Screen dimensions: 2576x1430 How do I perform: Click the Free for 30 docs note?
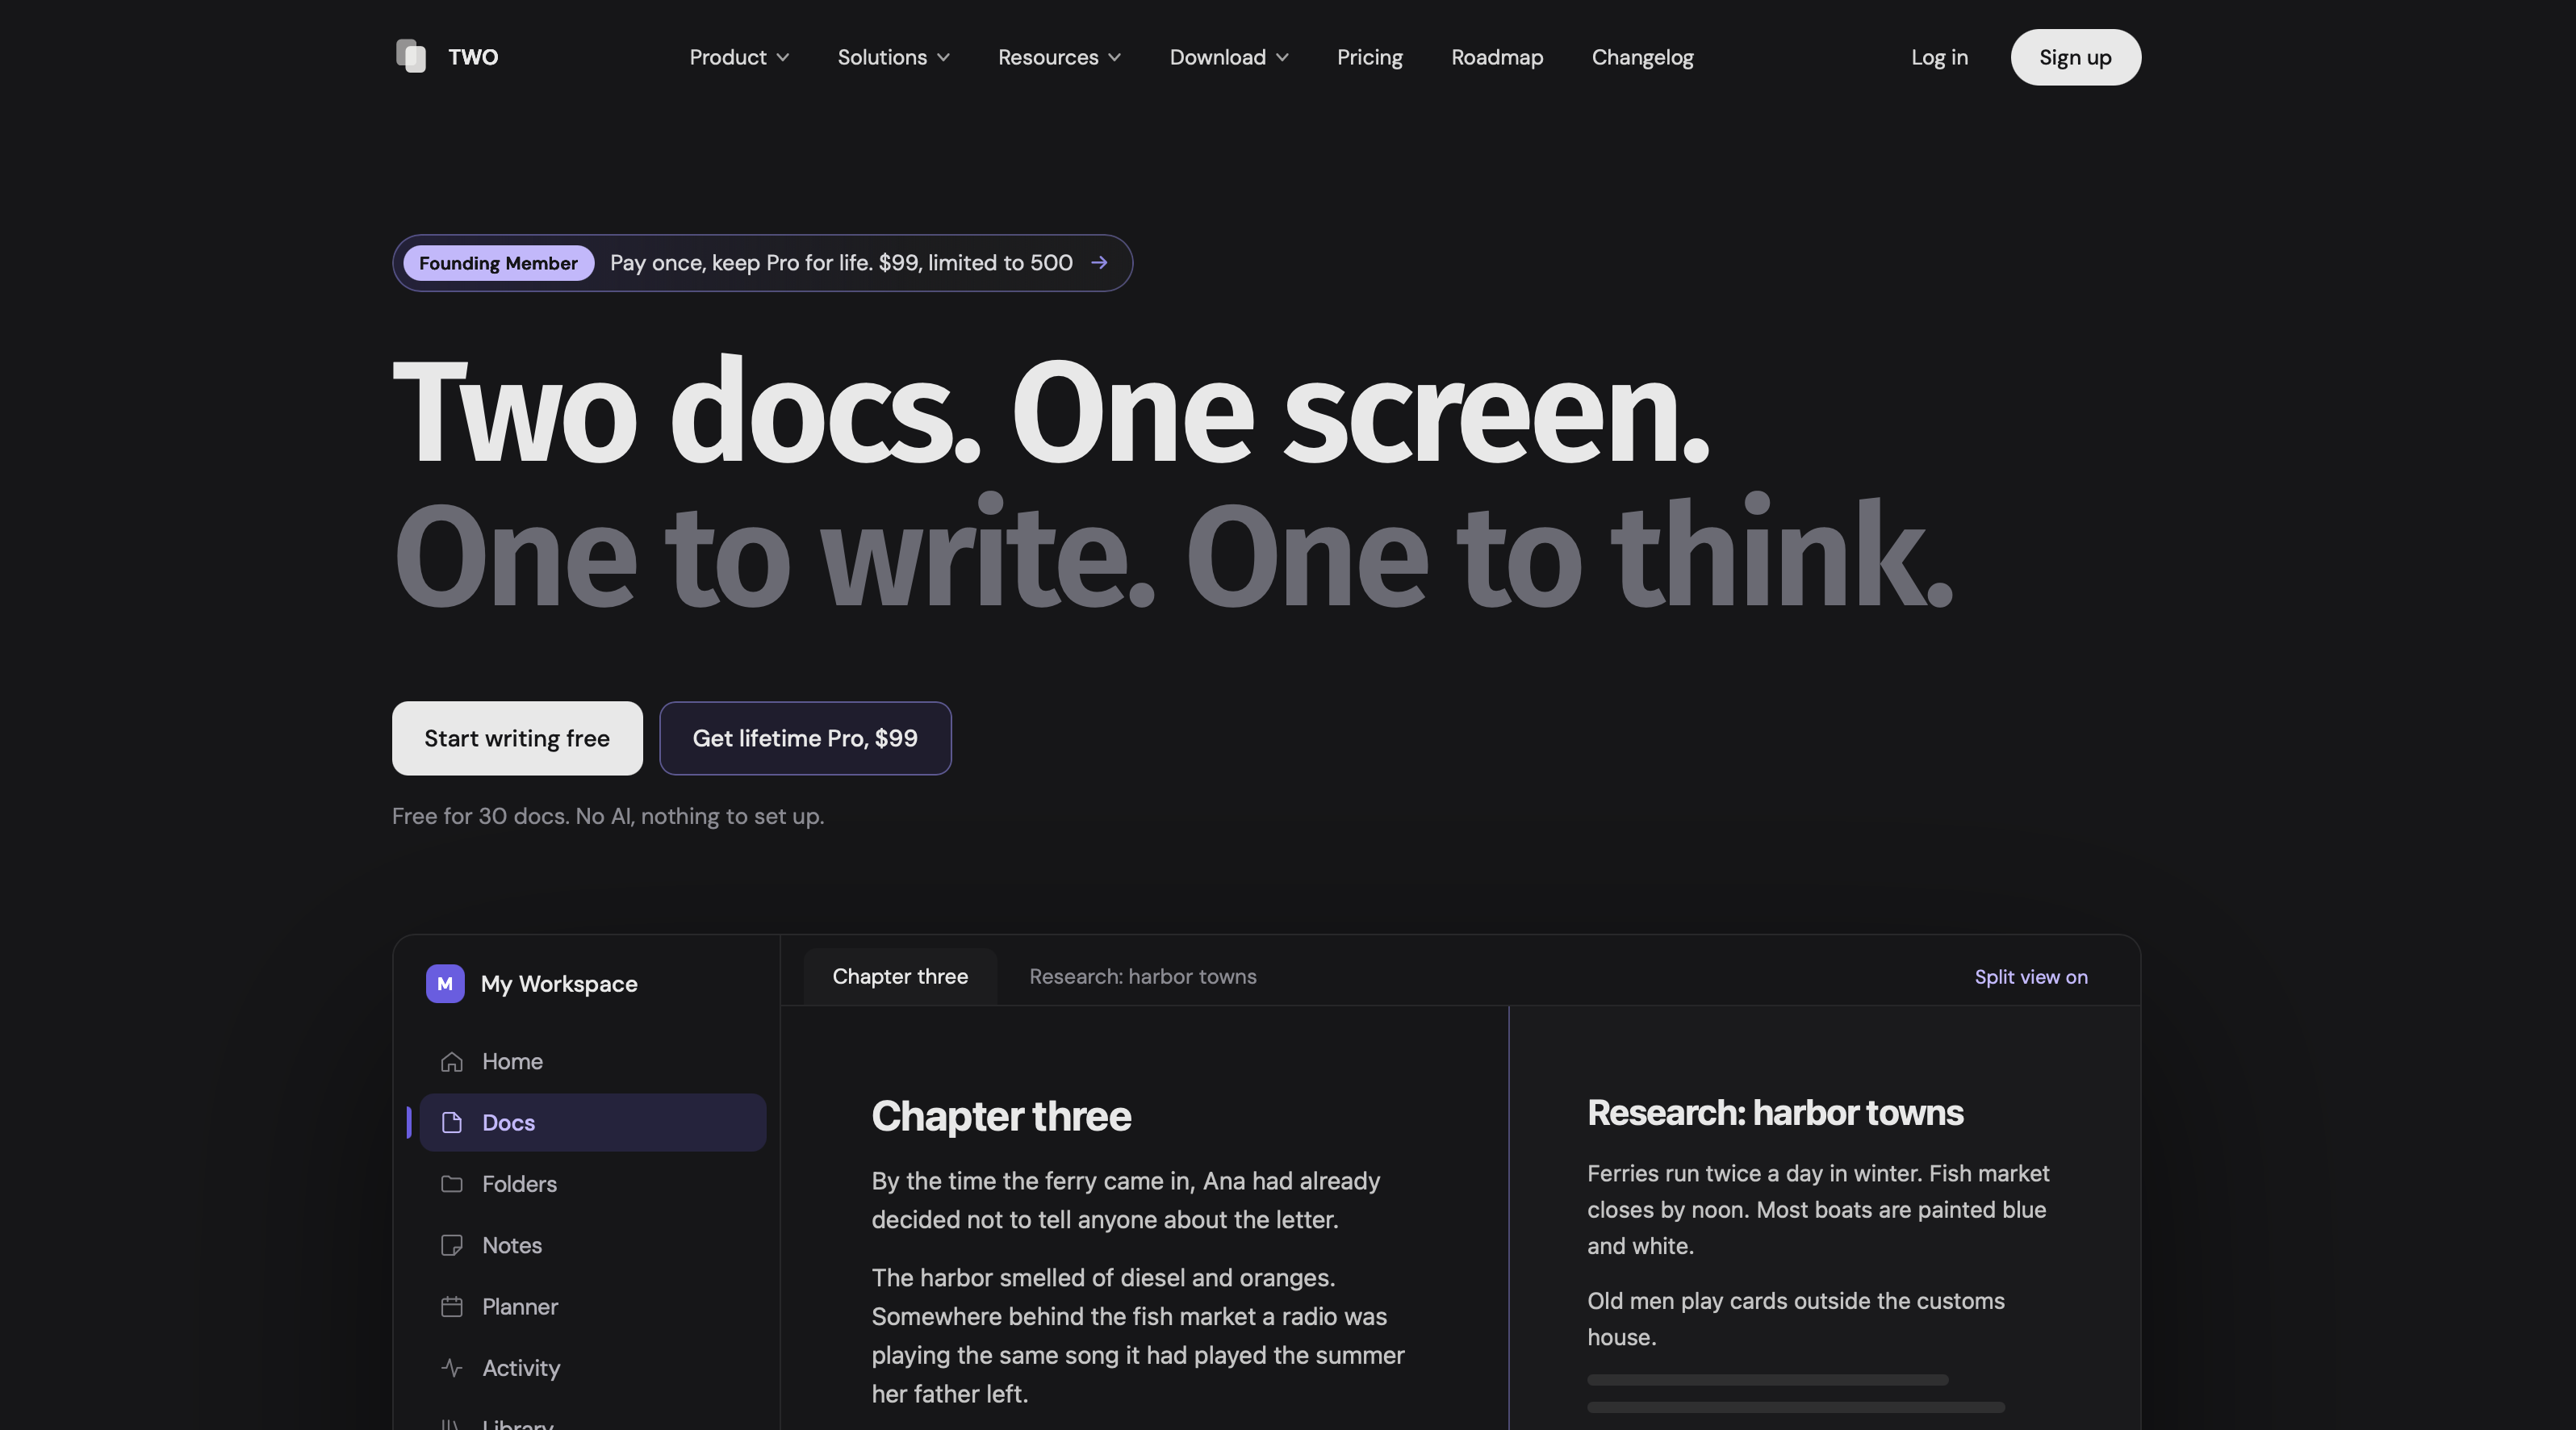(x=608, y=816)
